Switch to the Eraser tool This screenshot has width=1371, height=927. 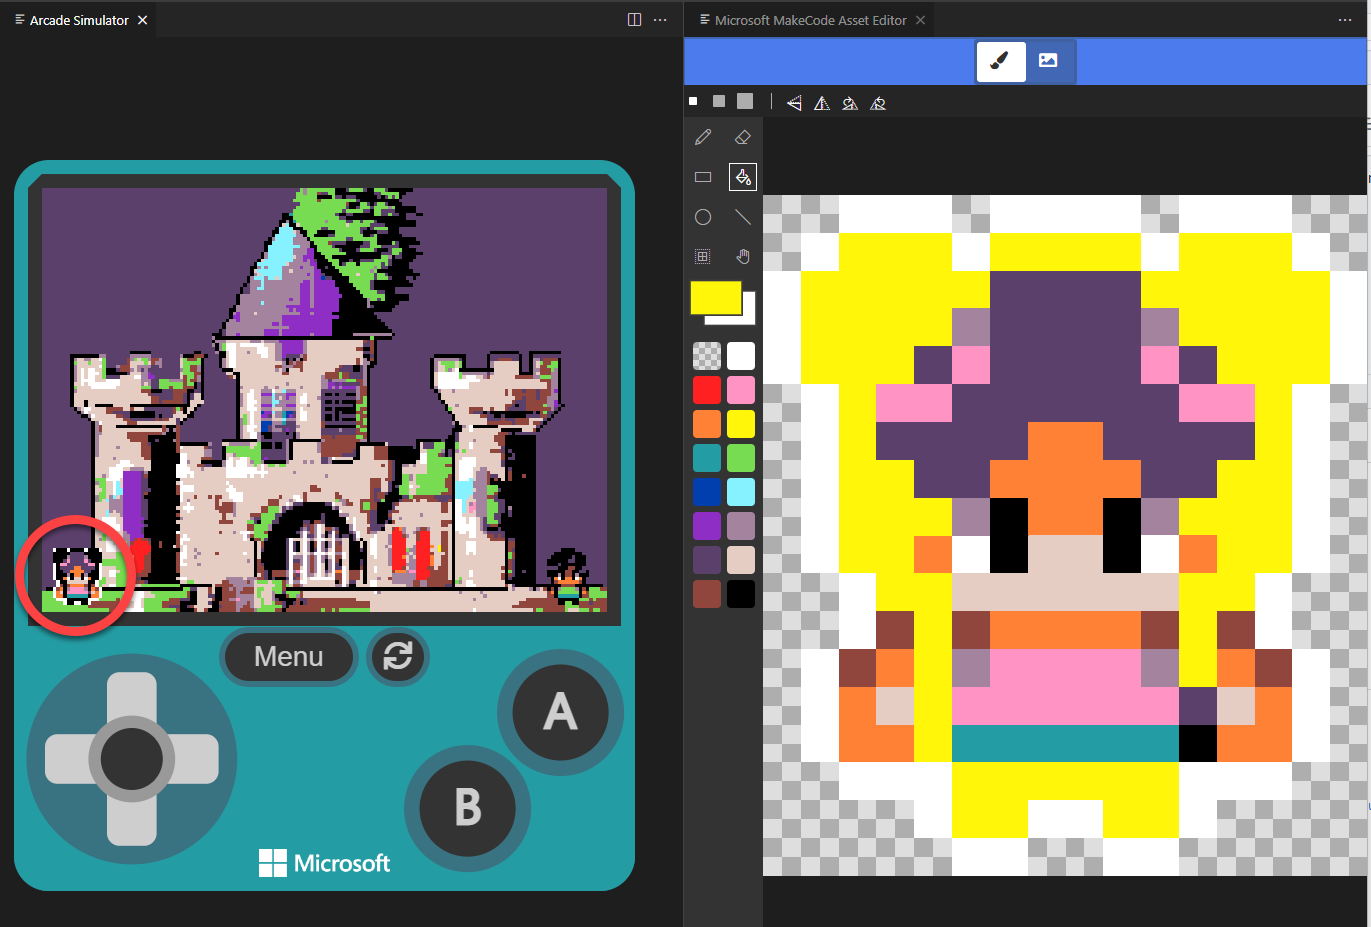click(x=743, y=137)
